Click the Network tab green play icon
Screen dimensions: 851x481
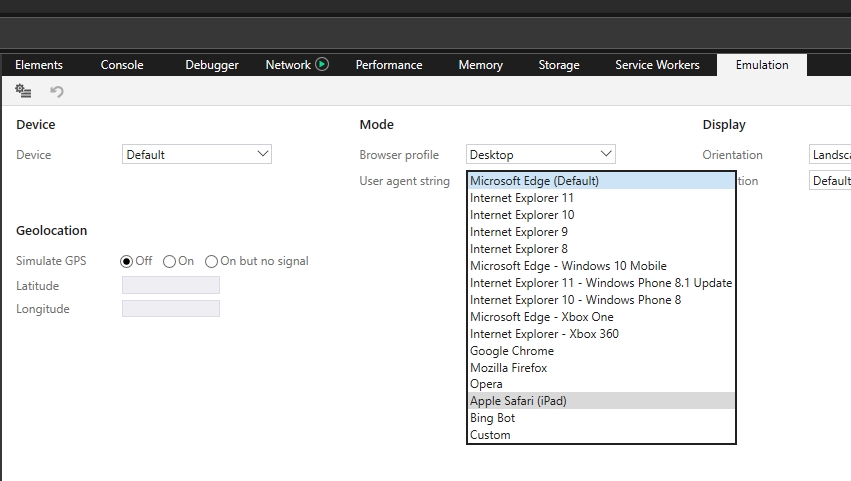click(x=322, y=64)
